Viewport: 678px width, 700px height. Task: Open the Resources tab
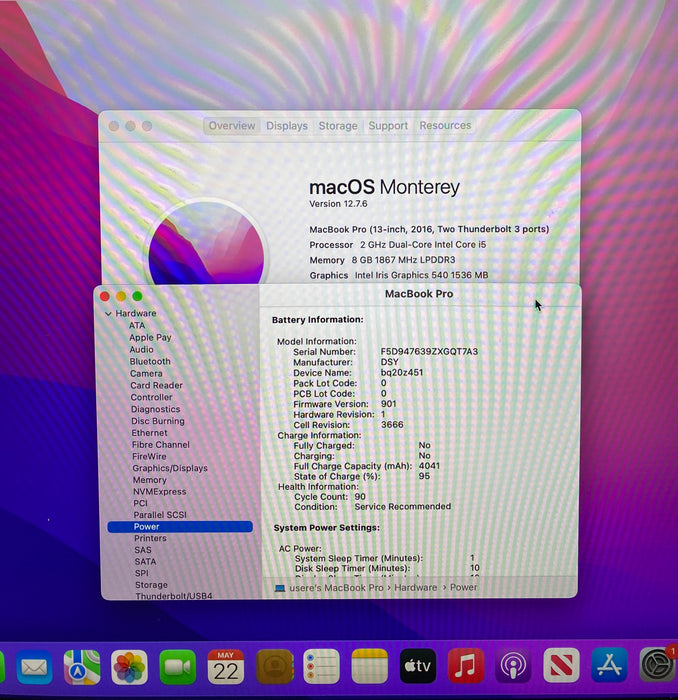pos(445,125)
